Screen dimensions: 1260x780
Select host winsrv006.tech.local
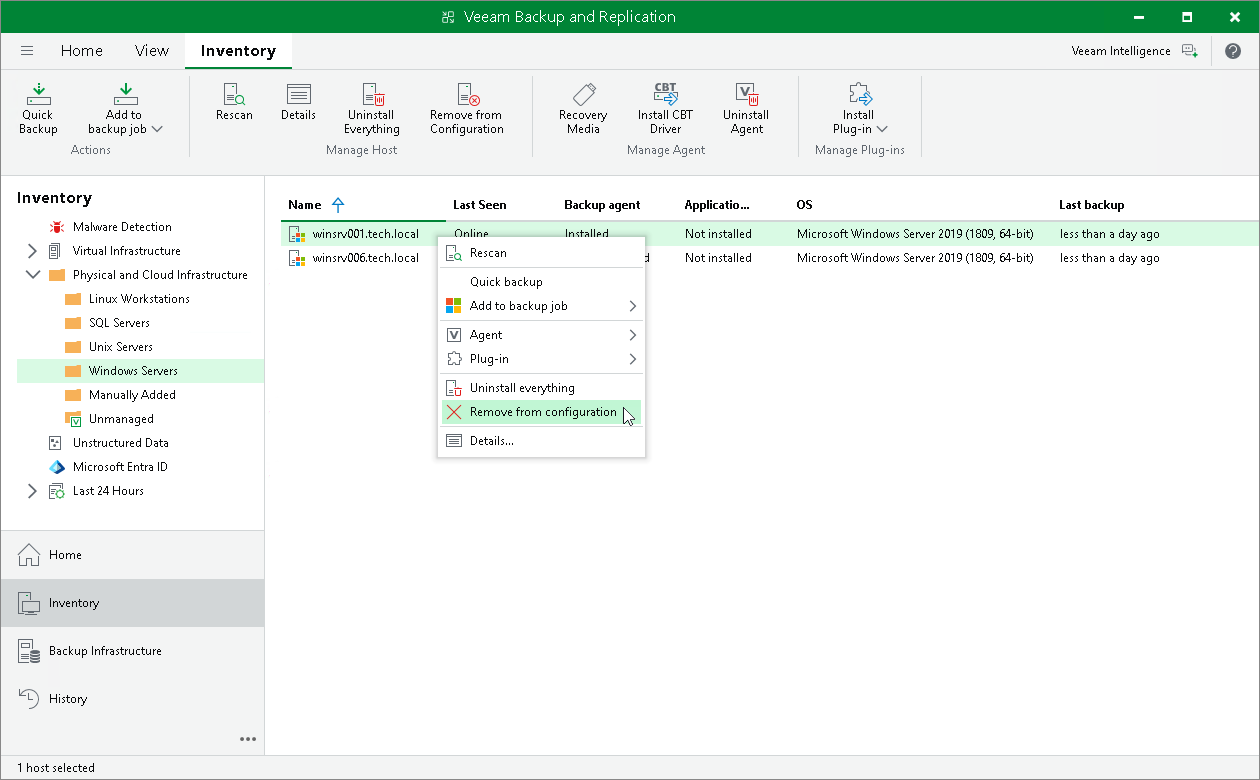tap(366, 258)
